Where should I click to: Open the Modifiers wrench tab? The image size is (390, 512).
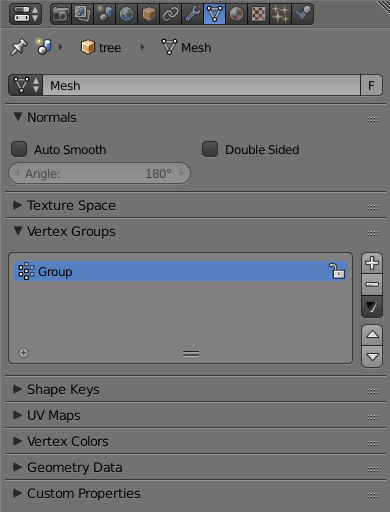(x=192, y=14)
